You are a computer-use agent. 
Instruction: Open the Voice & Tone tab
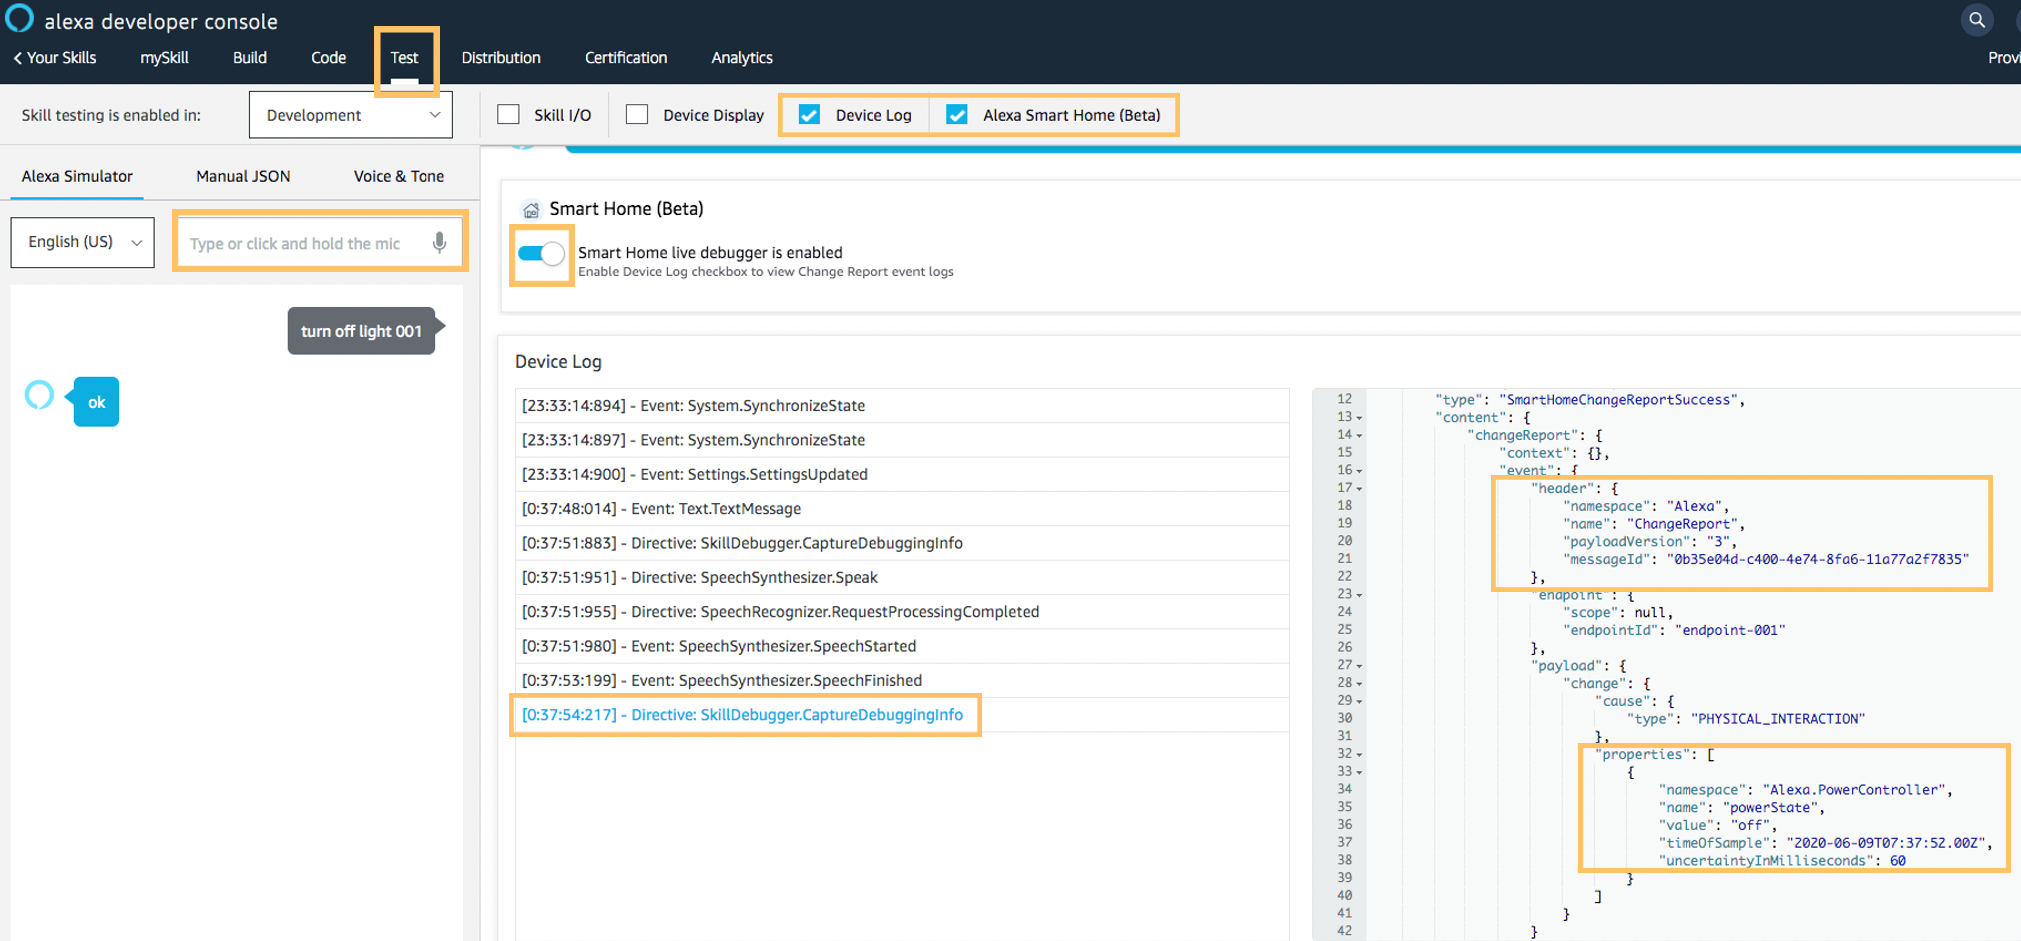coord(398,176)
